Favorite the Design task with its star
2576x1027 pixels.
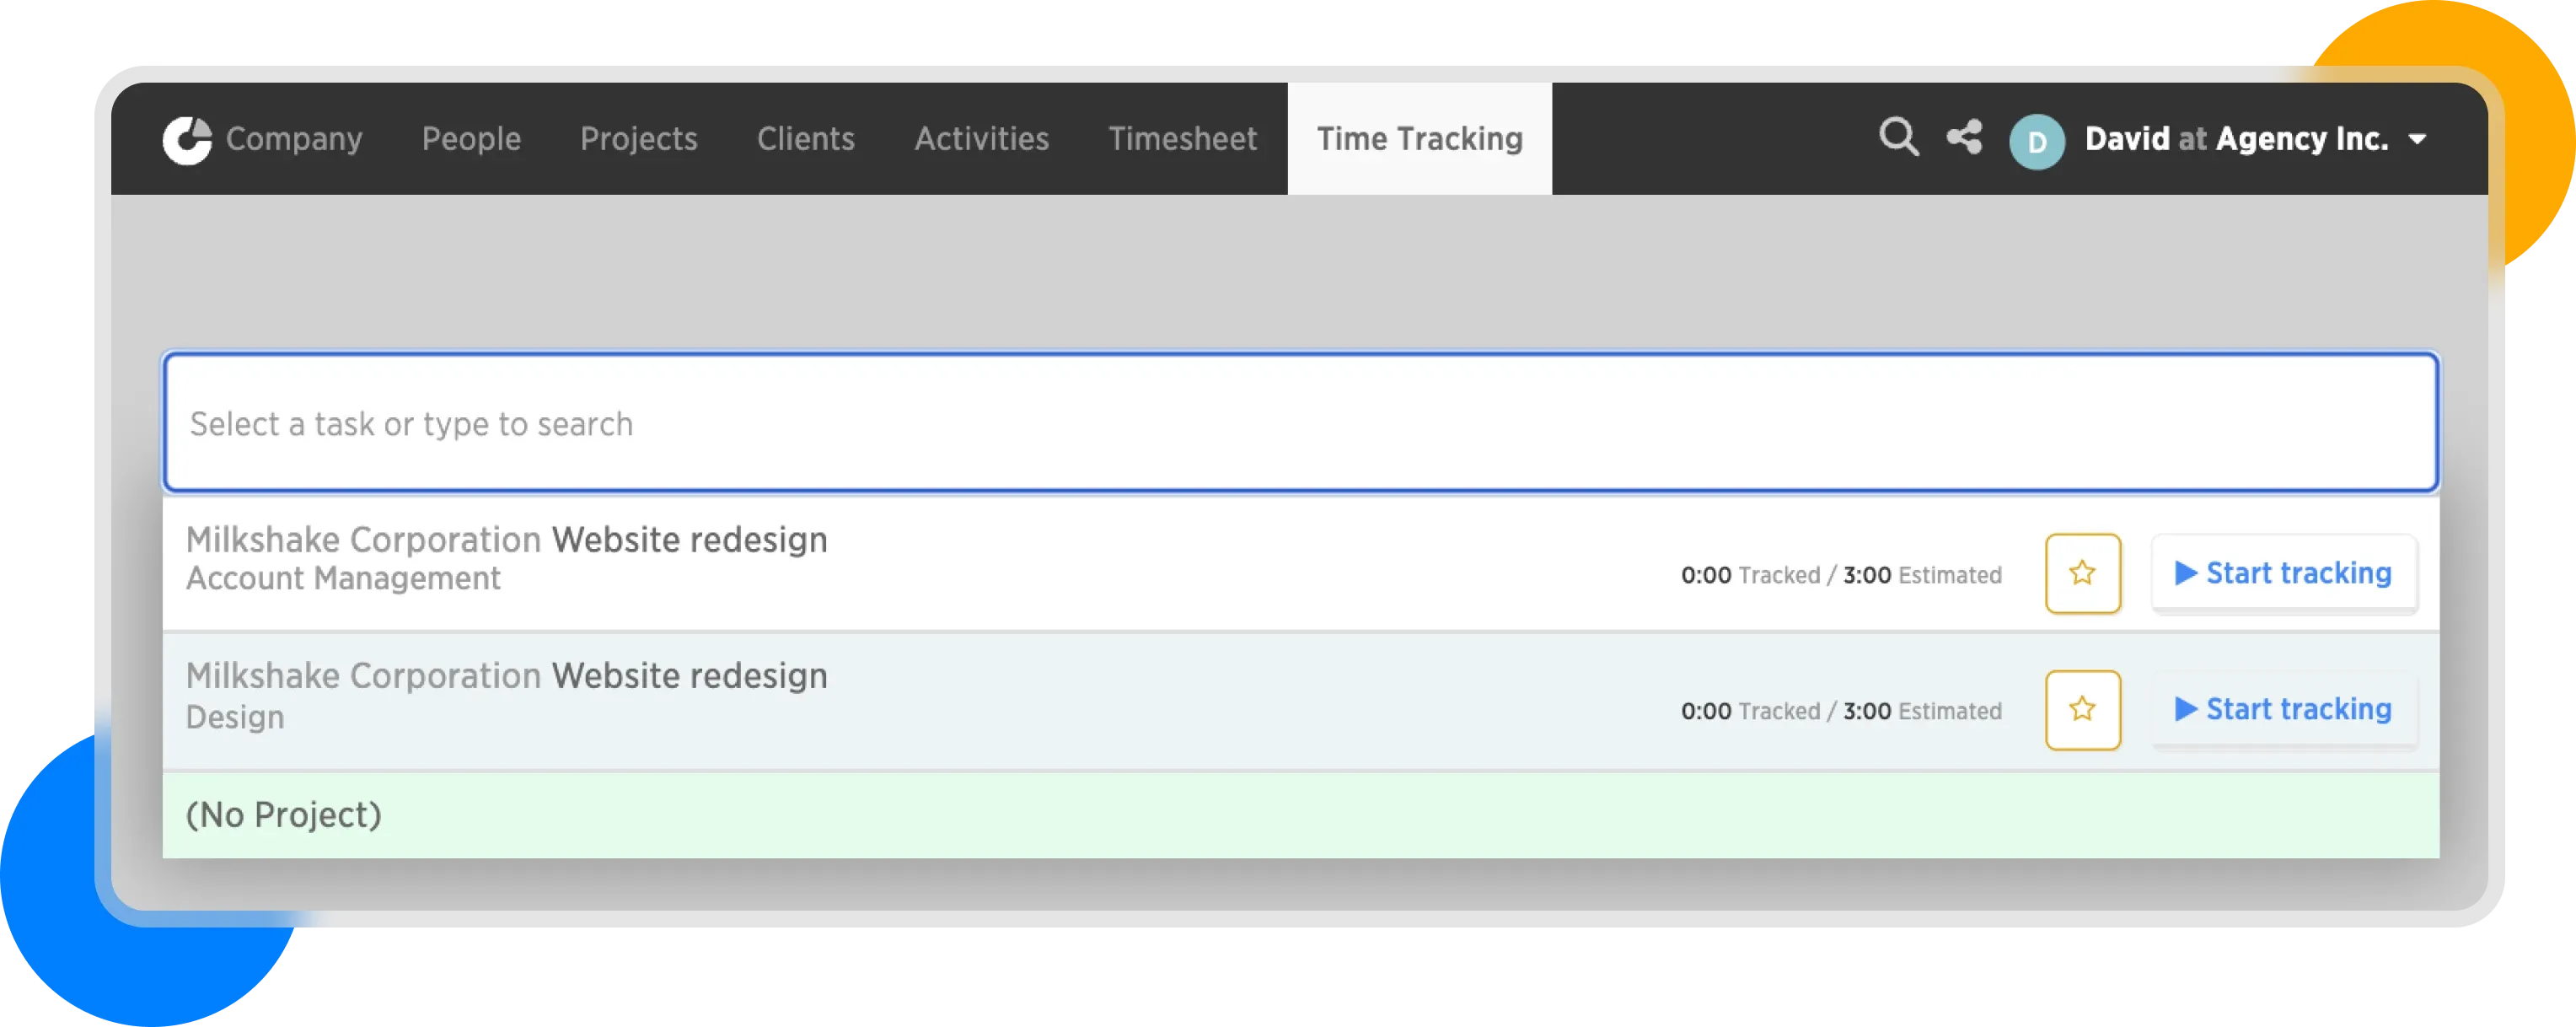(2082, 710)
